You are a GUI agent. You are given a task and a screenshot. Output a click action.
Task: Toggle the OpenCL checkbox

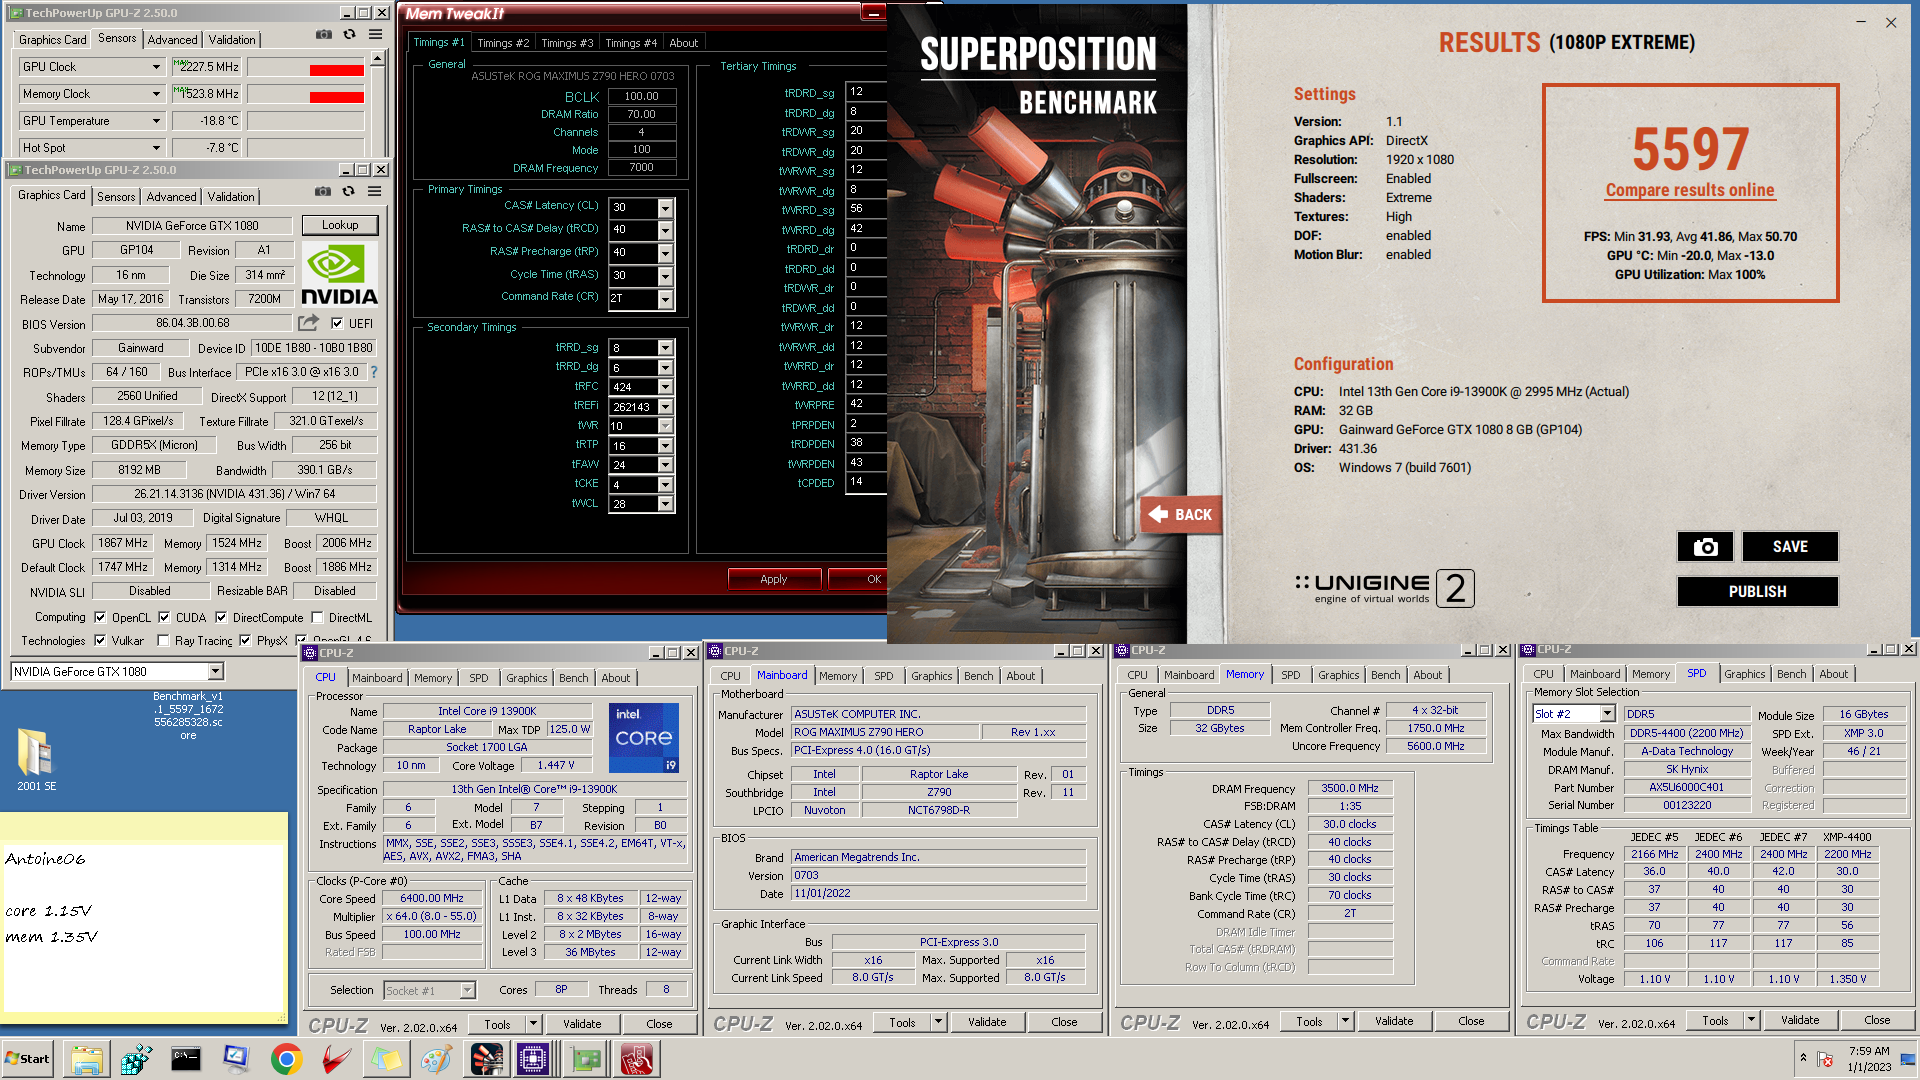[x=100, y=618]
